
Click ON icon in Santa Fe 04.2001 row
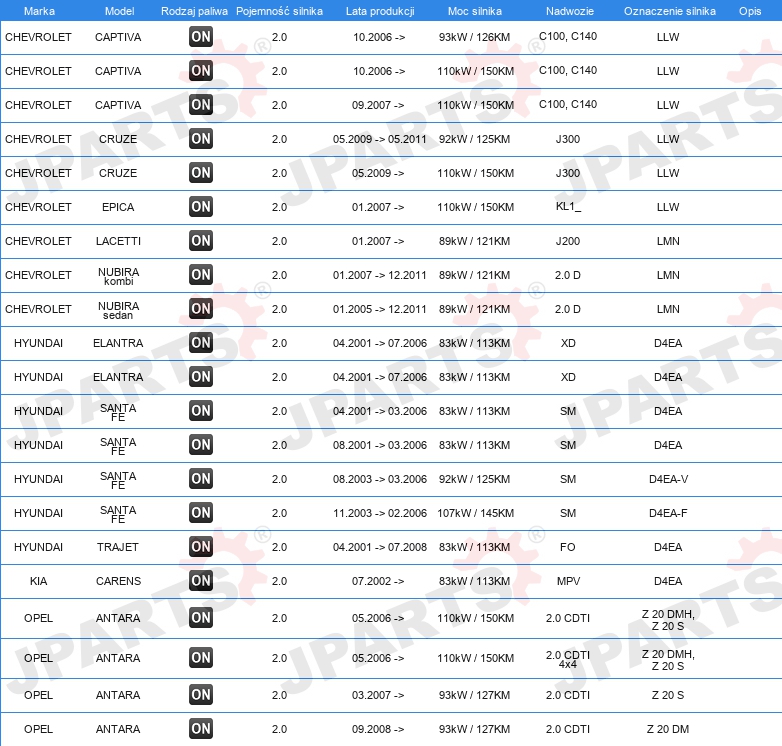pyautogui.click(x=201, y=410)
